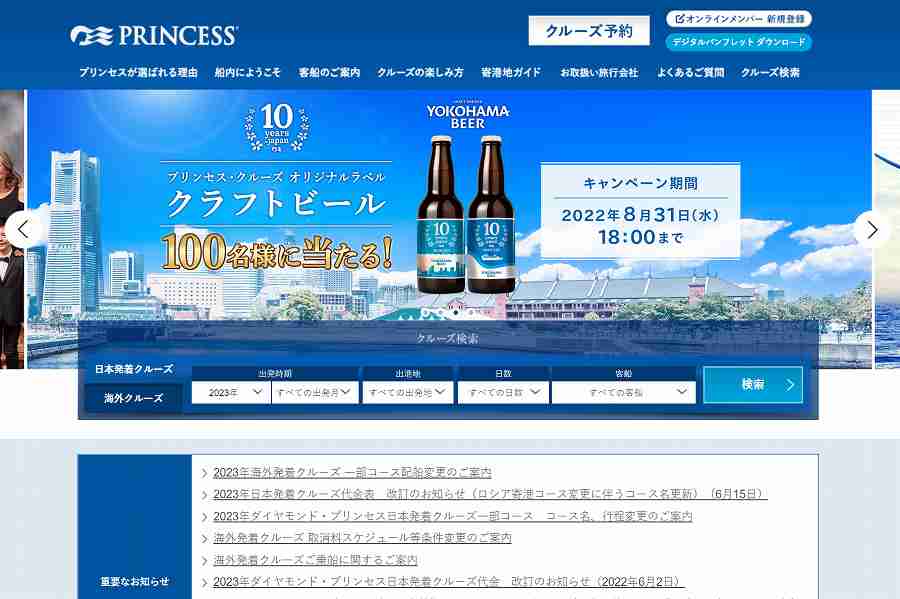Go to next carousel slide arrow
The height and width of the screenshot is (599, 900).
click(x=872, y=230)
